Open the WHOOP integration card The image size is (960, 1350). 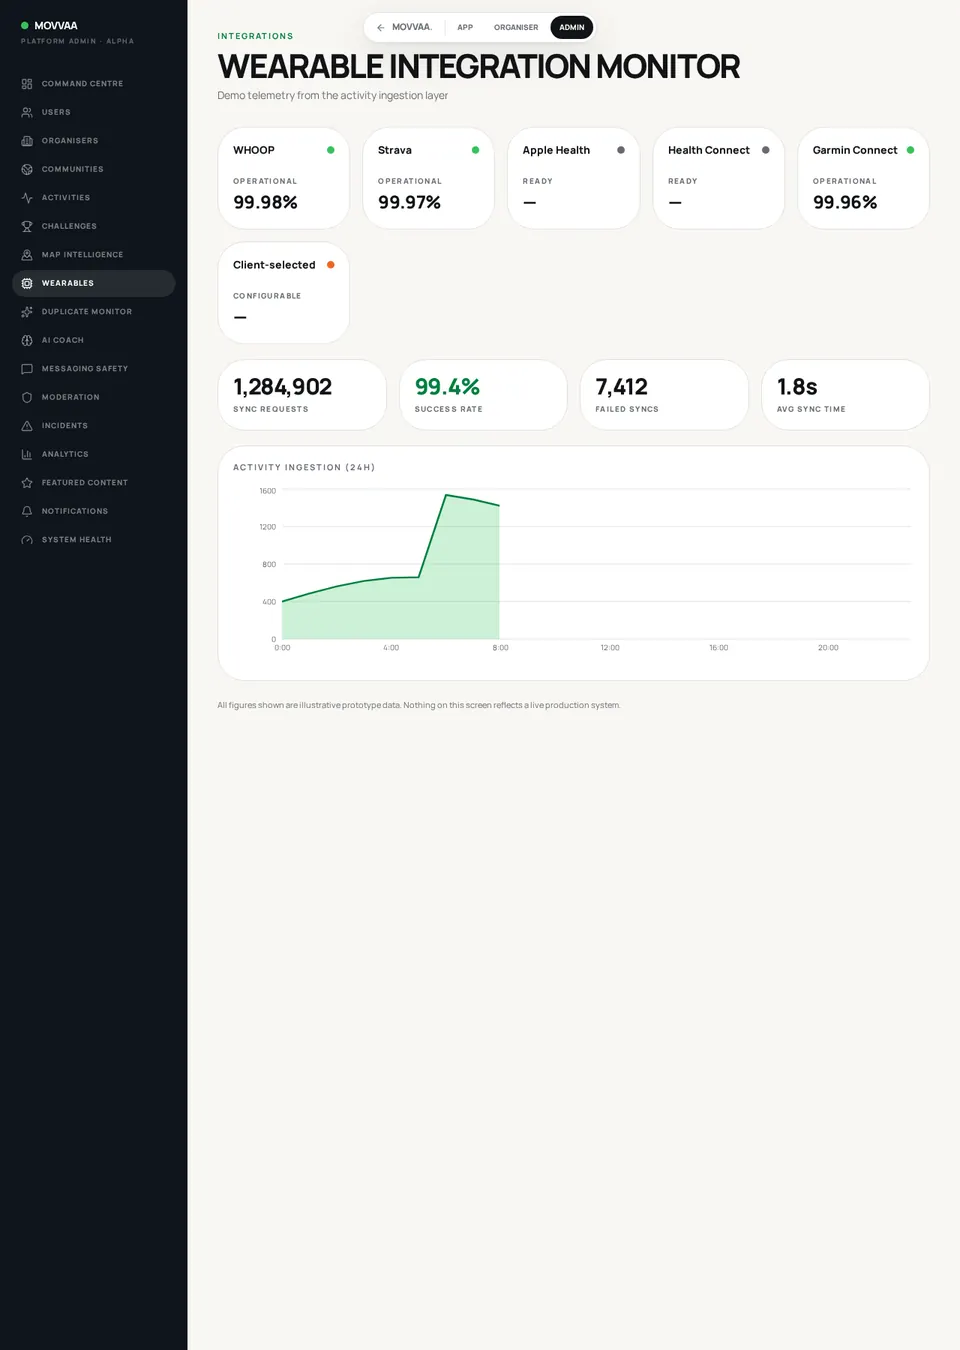click(x=284, y=178)
